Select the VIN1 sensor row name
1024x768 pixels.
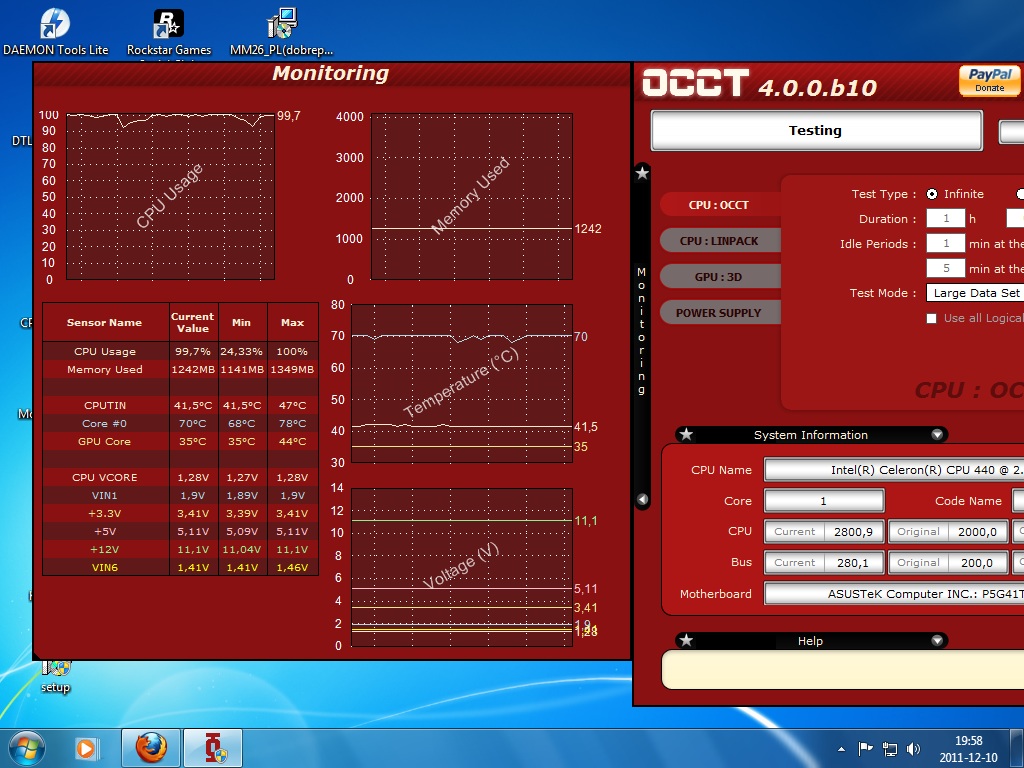click(105, 496)
